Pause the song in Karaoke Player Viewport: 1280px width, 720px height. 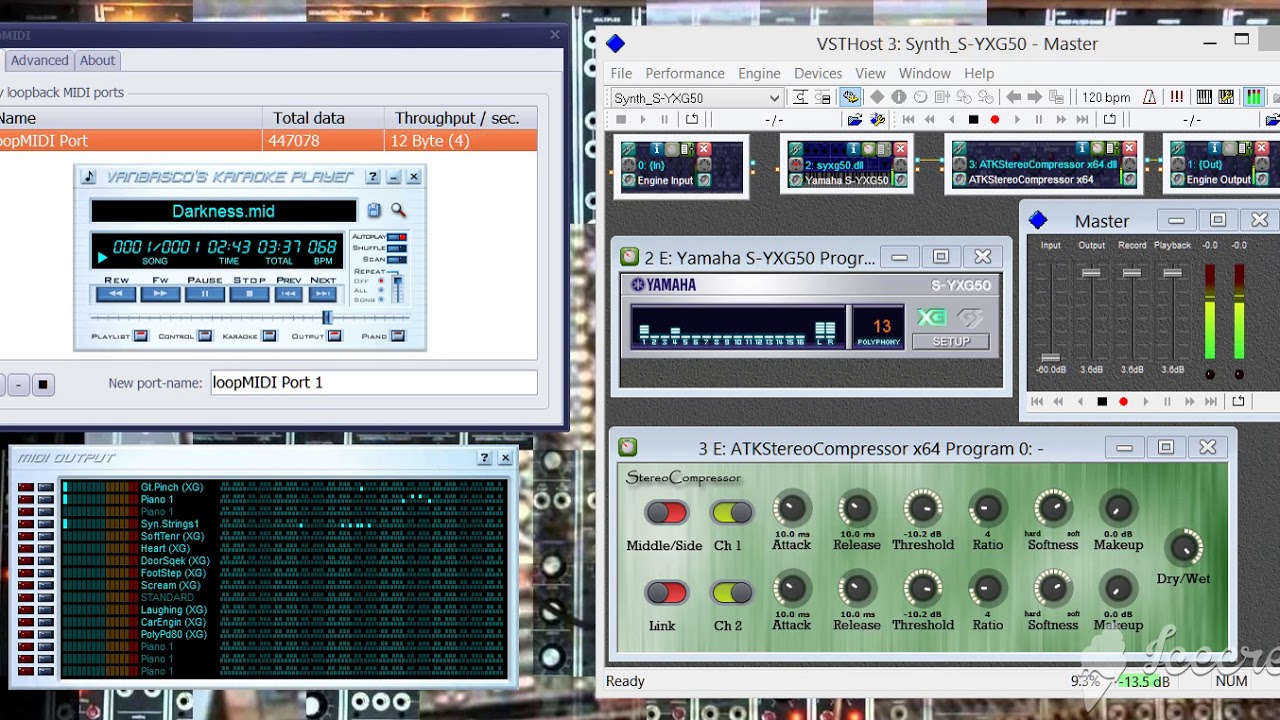coord(205,294)
